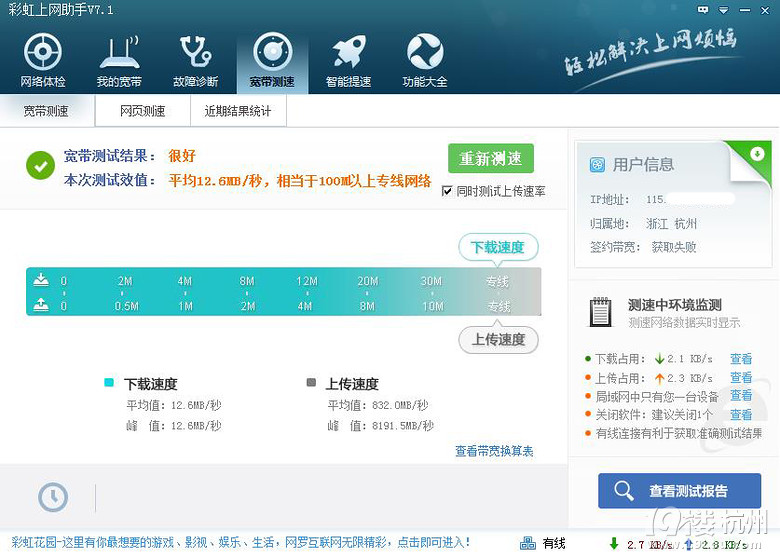Screen dimensions: 780x557
Task: Click 查看 link beside 关闭软件
Action: pyautogui.click(x=741, y=414)
